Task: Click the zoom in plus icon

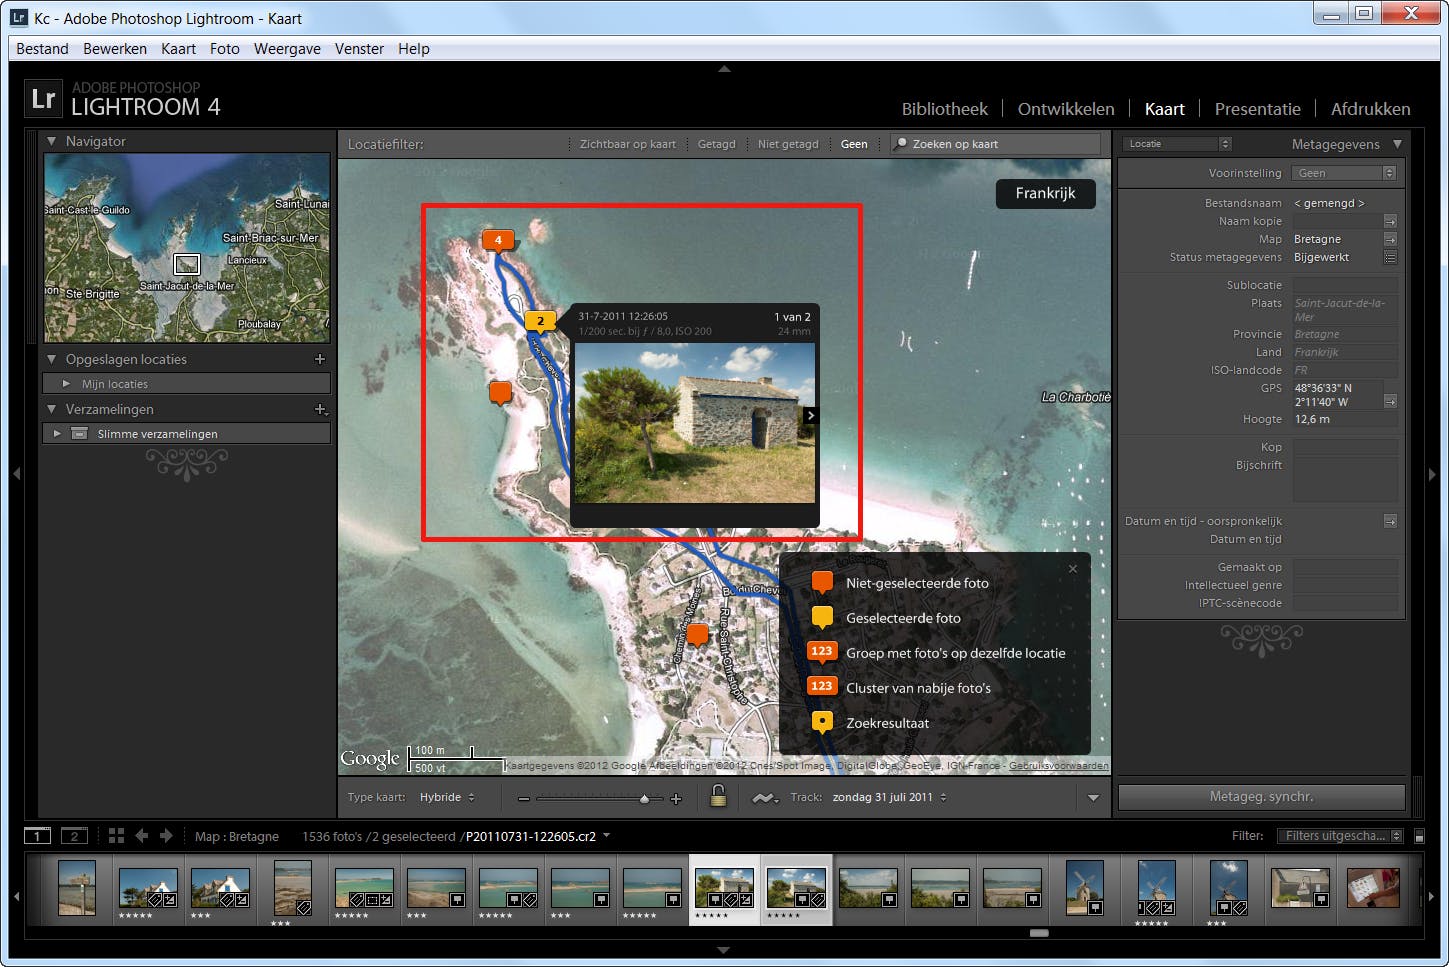Action: [x=676, y=798]
